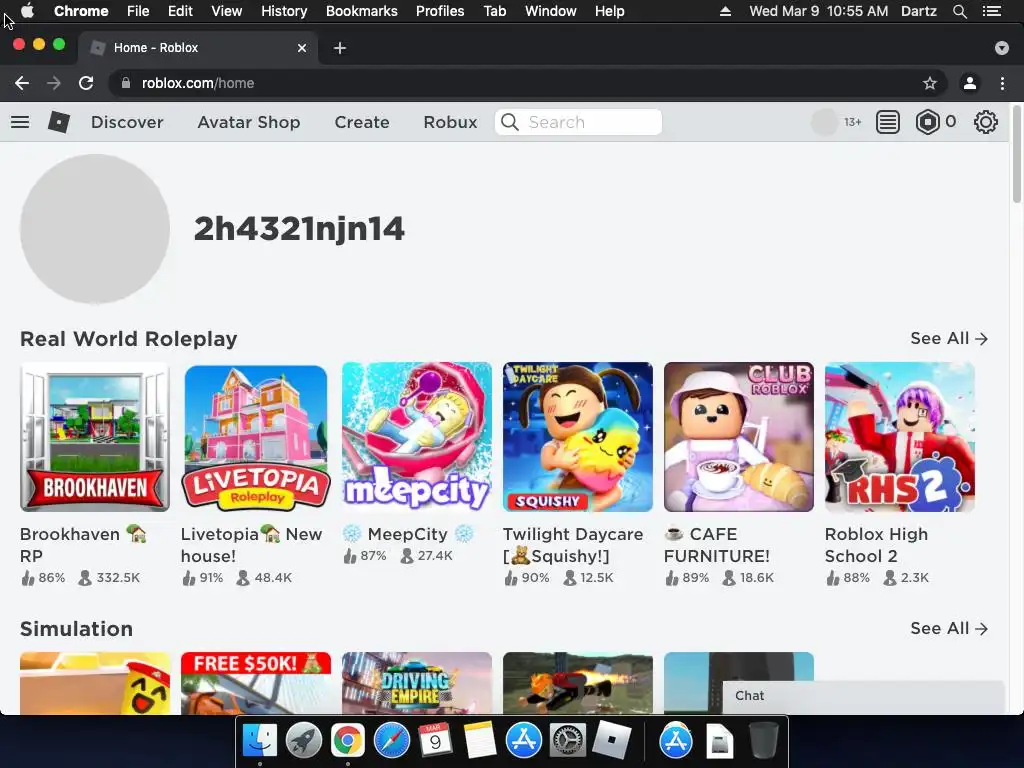Open Calendar from the dock
Image resolution: width=1024 pixels, height=768 pixels.
coord(435,741)
